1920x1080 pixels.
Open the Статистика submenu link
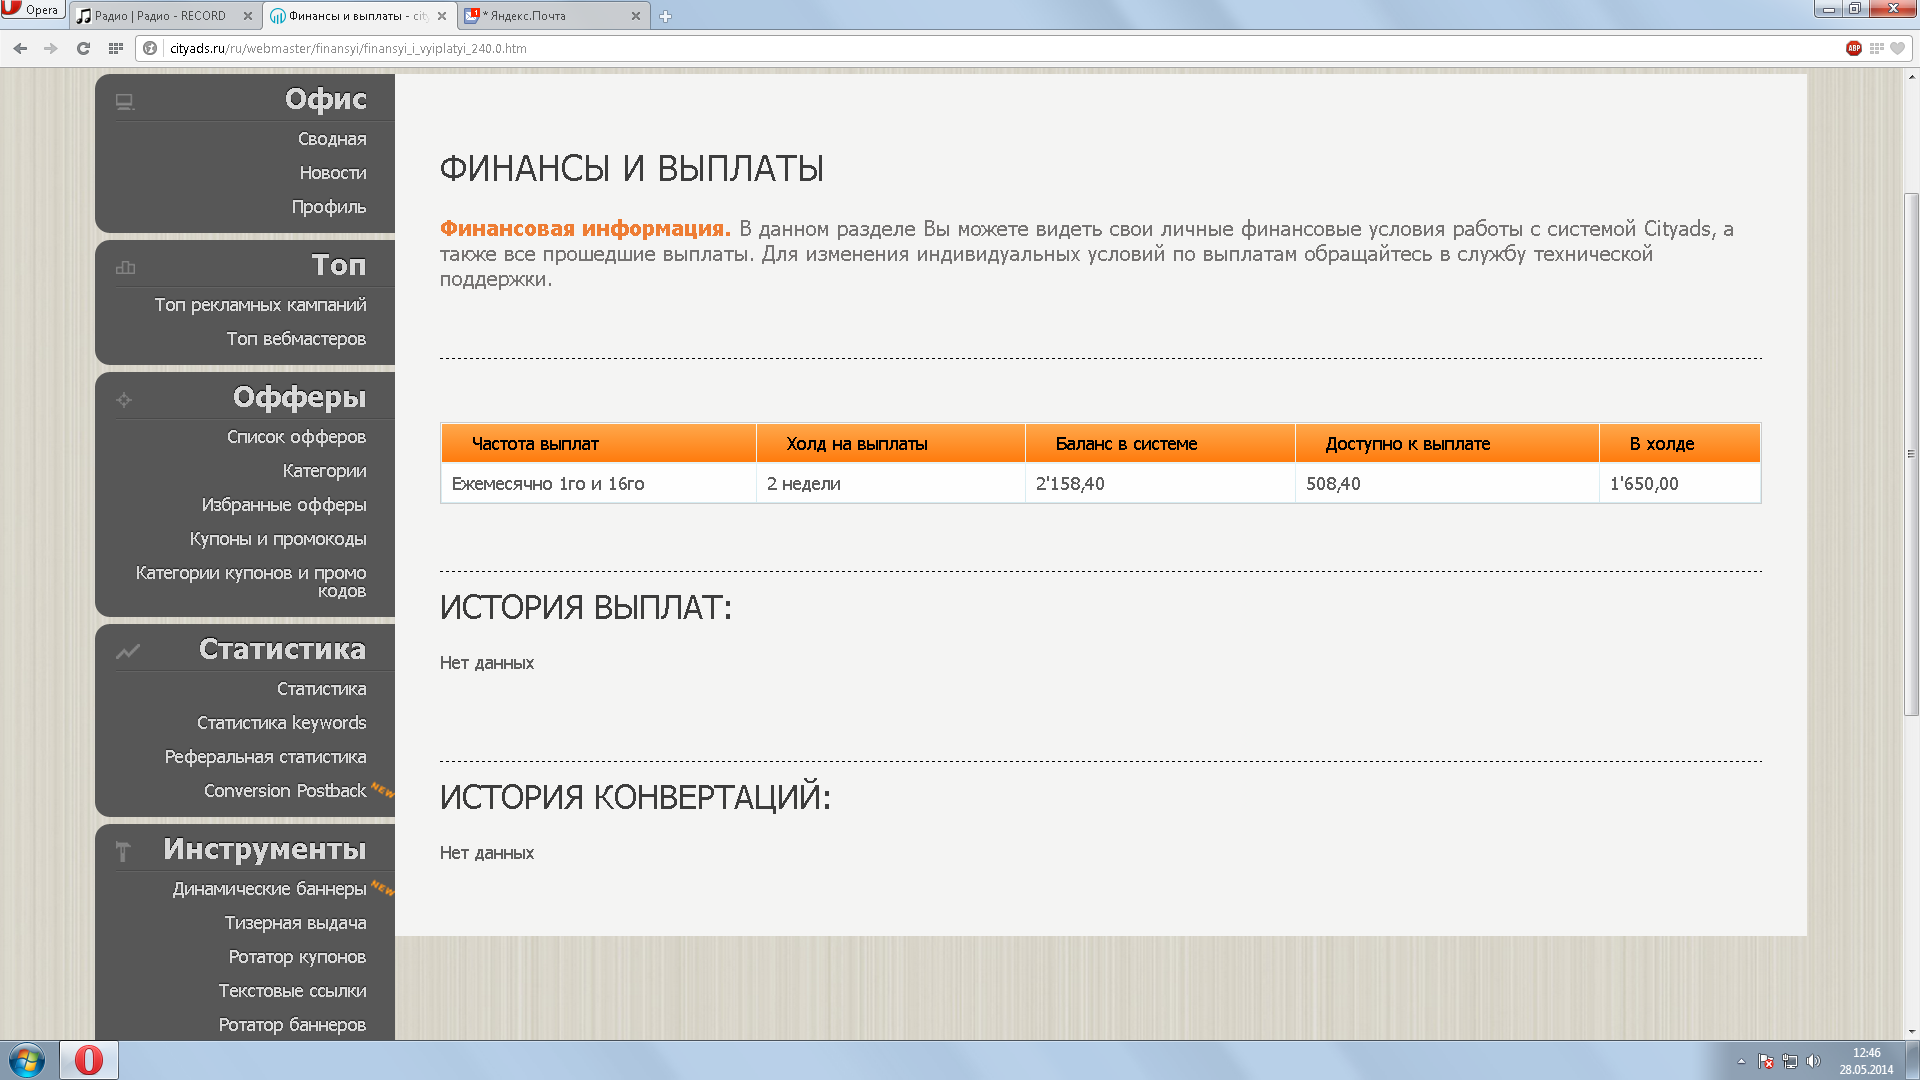pos(321,689)
